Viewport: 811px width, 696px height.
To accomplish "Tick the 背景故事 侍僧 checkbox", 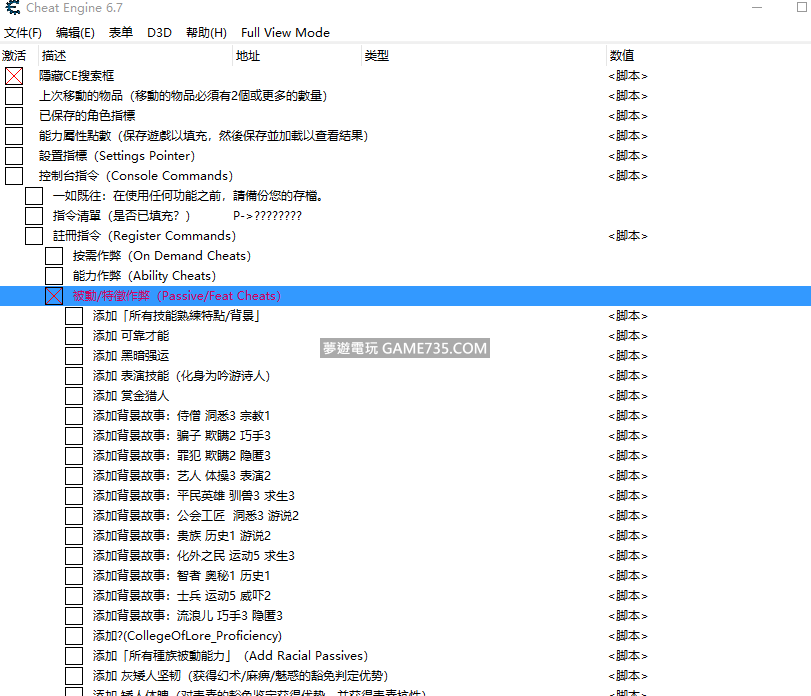I will click(x=74, y=416).
